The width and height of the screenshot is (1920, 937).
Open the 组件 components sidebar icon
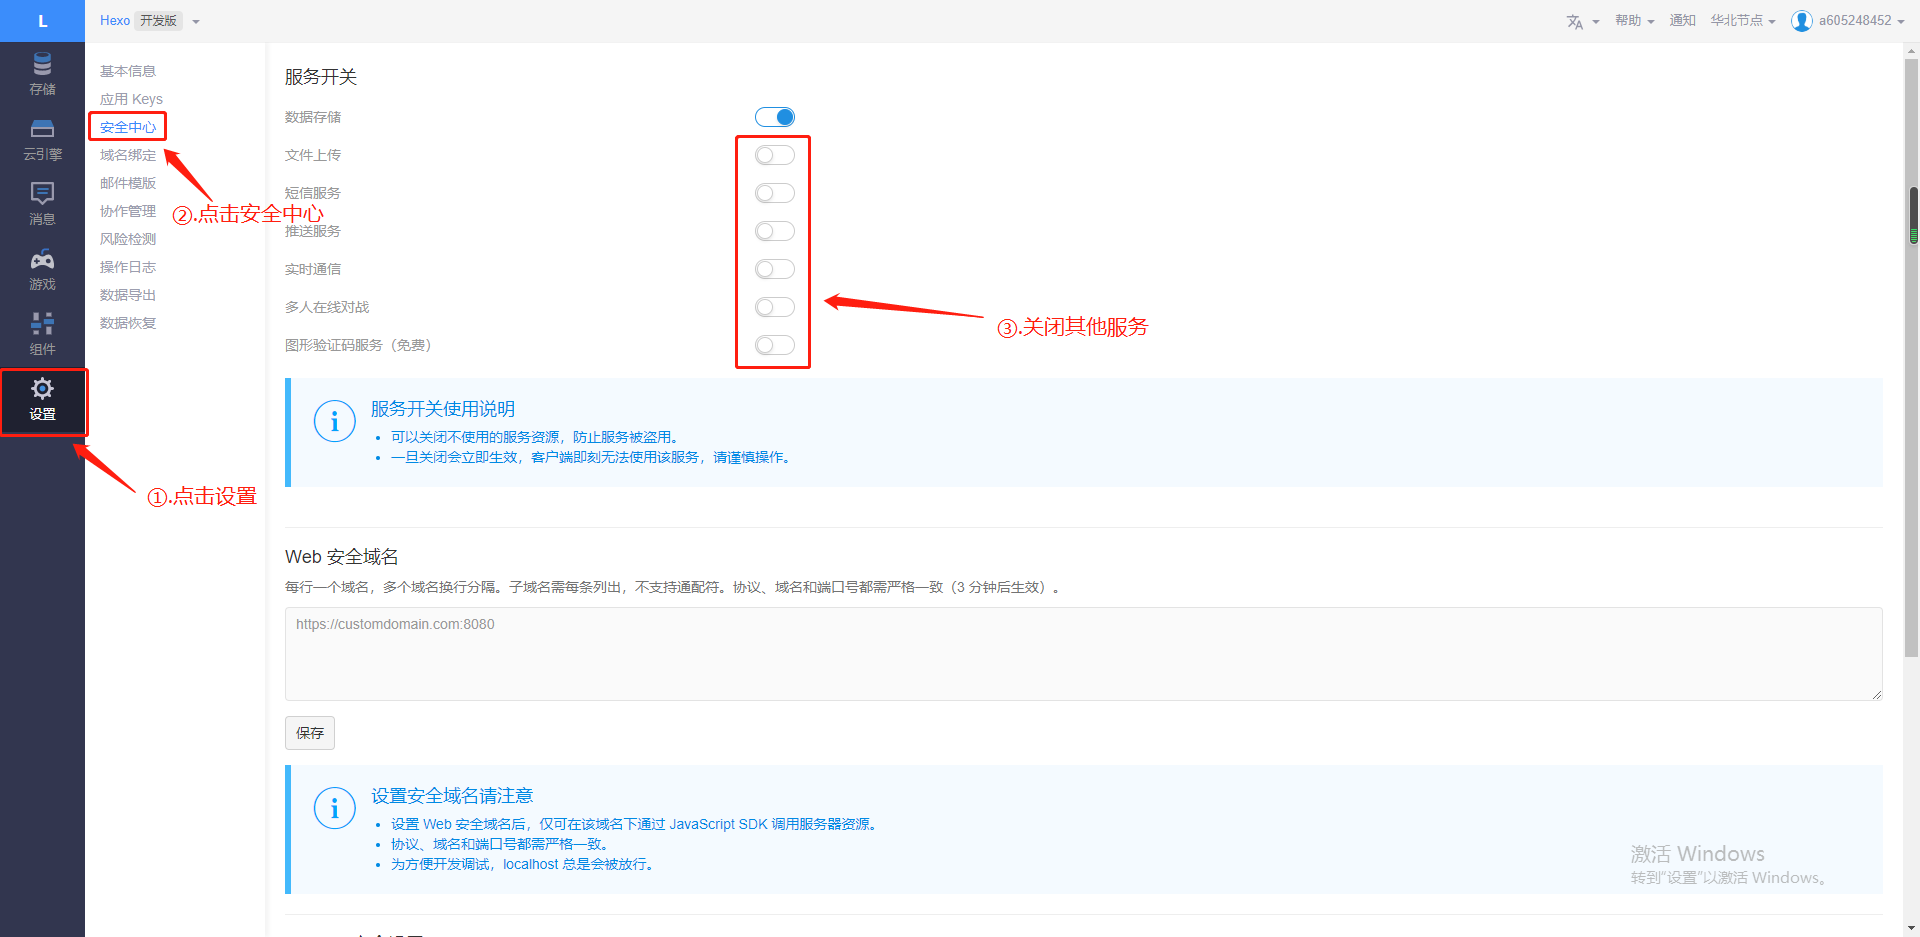tap(42, 325)
